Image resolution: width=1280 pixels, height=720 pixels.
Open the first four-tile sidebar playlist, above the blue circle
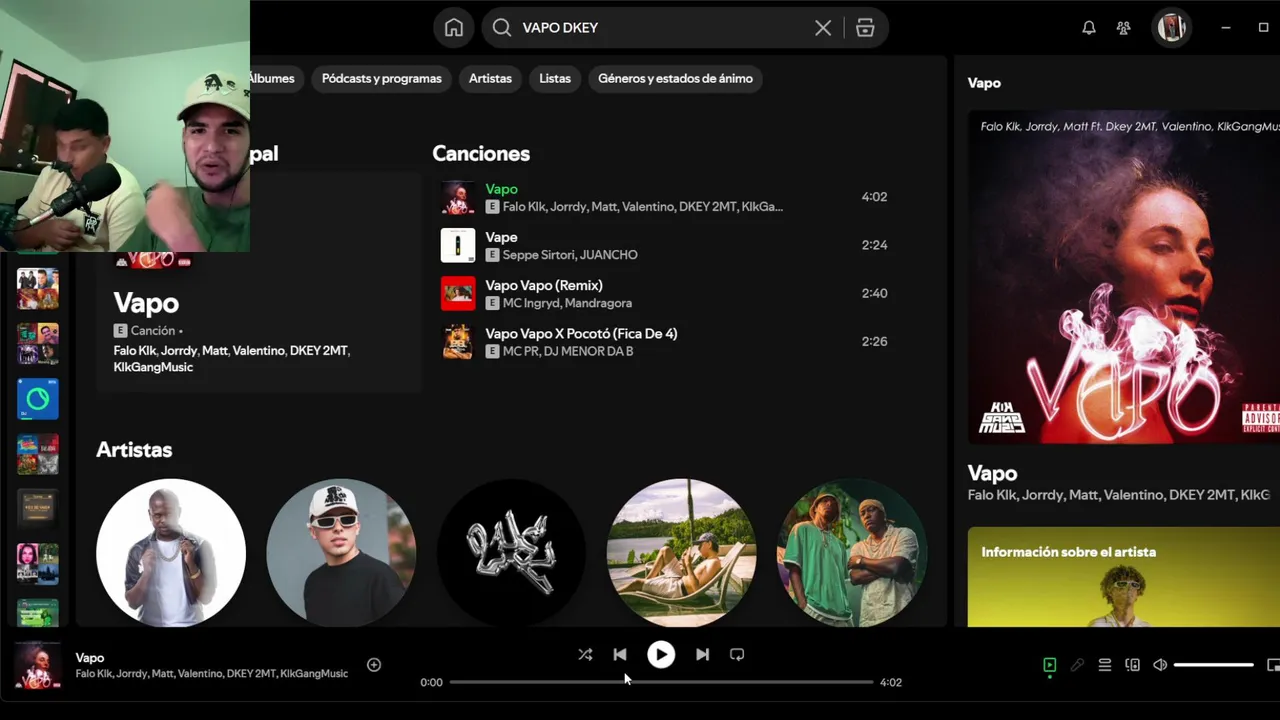[38, 290]
